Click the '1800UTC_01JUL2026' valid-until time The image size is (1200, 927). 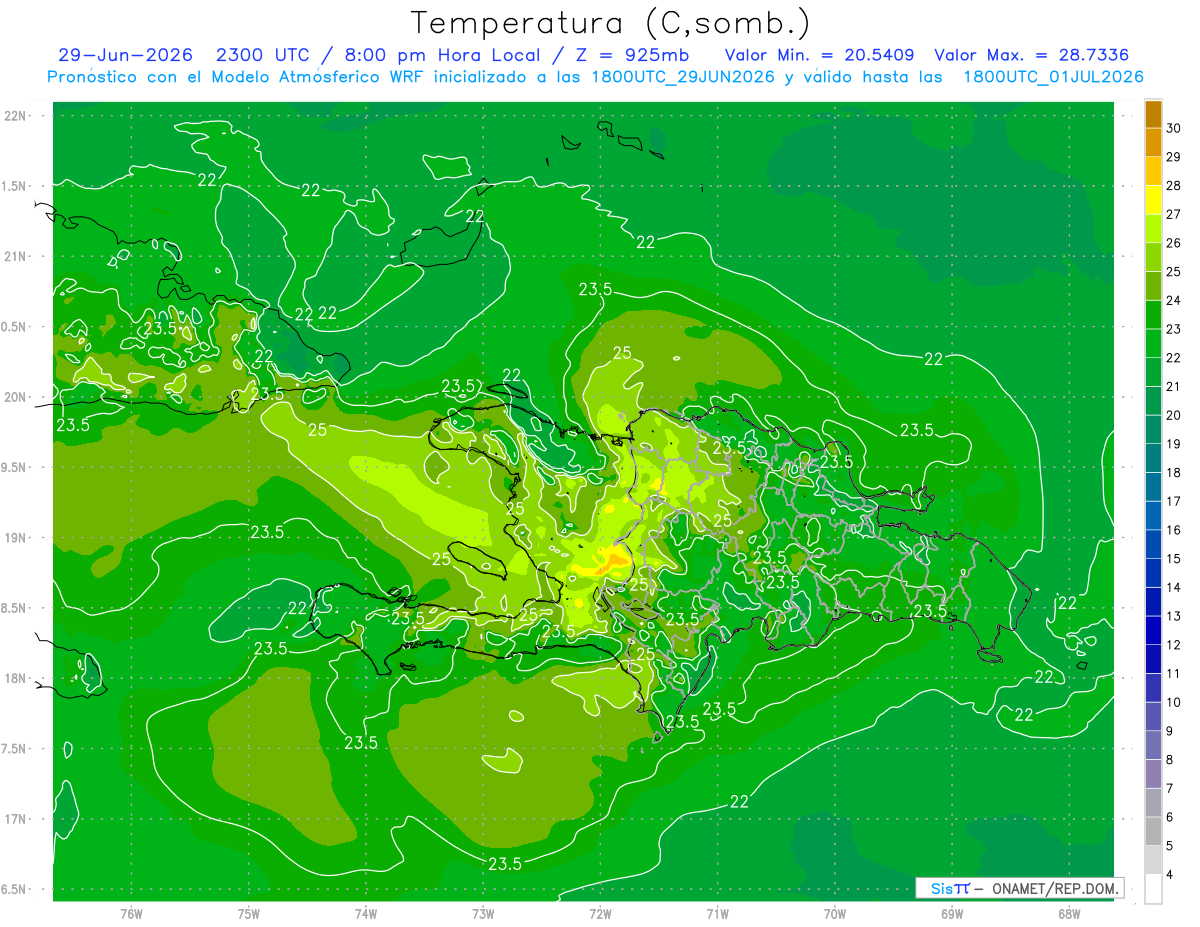pyautogui.click(x=1054, y=77)
